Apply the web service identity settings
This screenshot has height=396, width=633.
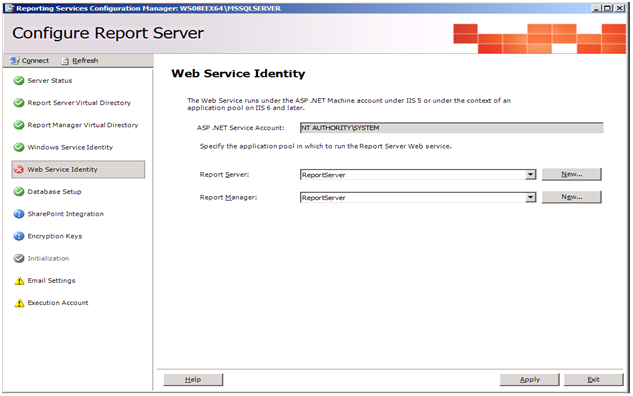[x=529, y=379]
